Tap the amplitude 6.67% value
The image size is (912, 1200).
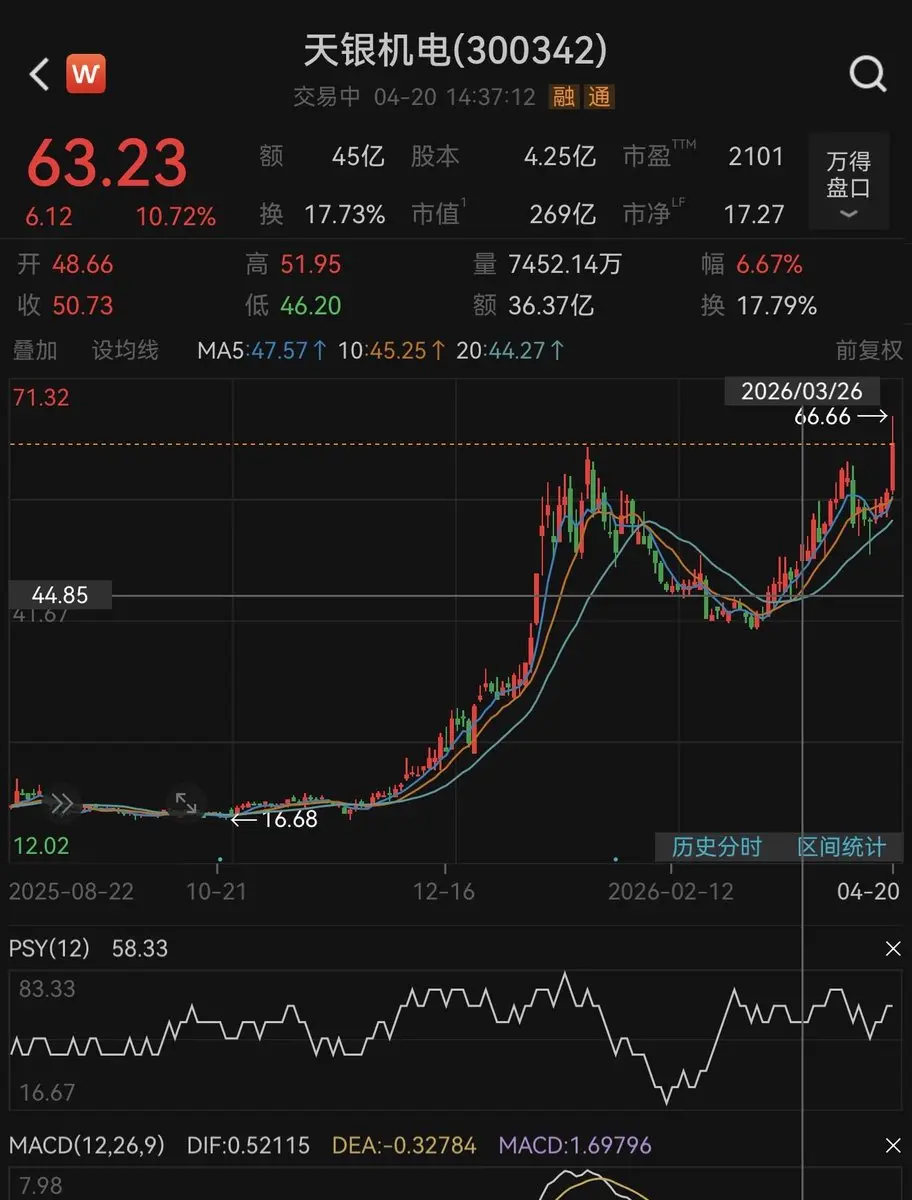tap(769, 265)
